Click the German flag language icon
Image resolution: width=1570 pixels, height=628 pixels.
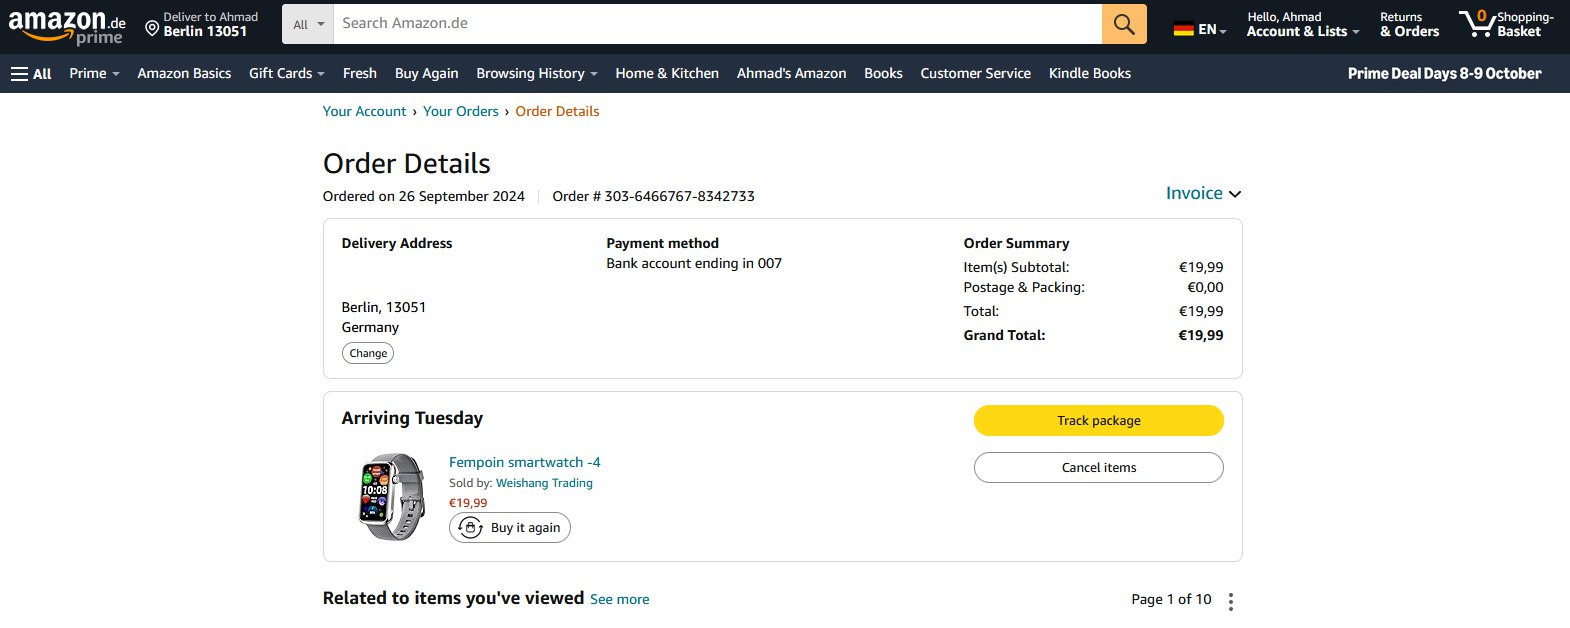tap(1184, 30)
